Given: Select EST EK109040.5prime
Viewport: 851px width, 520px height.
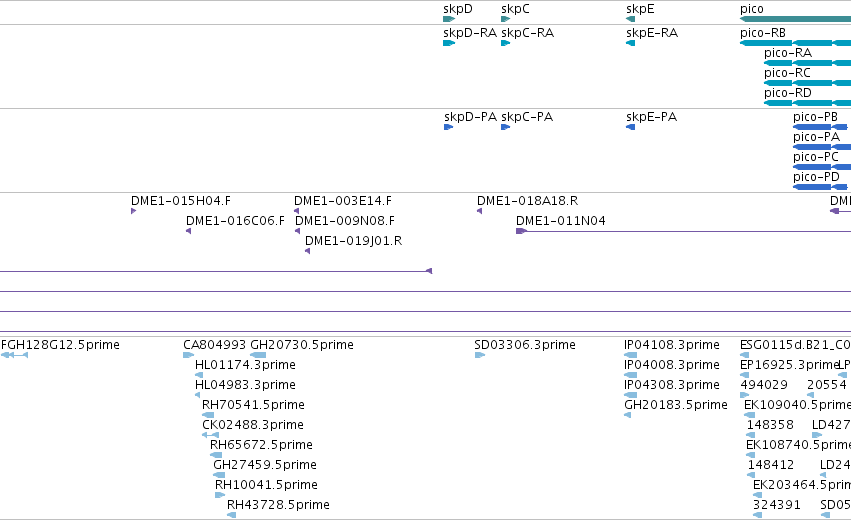Looking at the screenshot, I should [750, 415].
